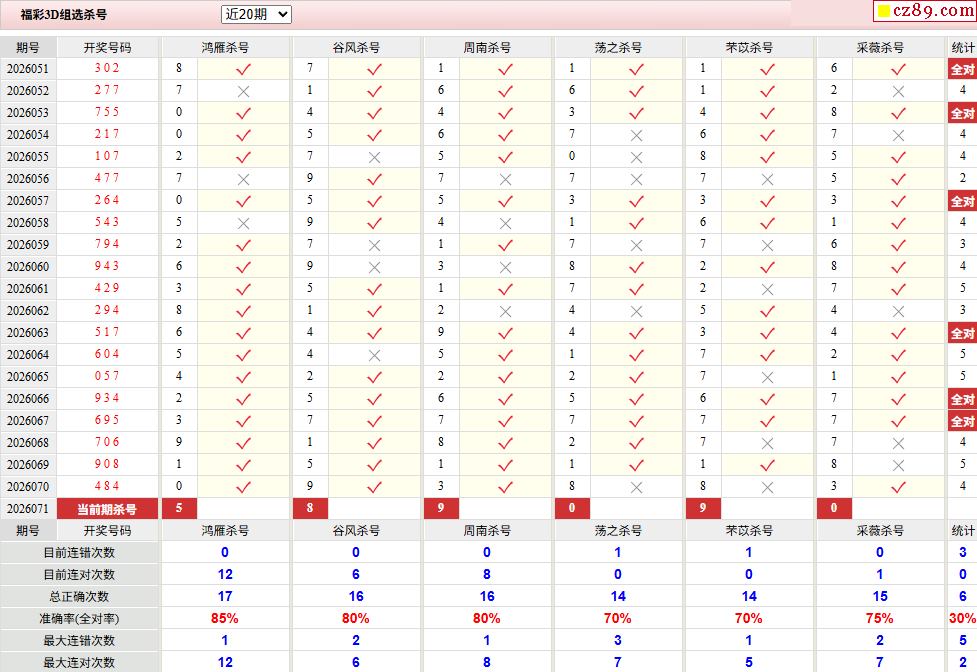Click the 荡之 cross mark in row 2026054
The width and height of the screenshot is (977, 672).
pos(636,135)
